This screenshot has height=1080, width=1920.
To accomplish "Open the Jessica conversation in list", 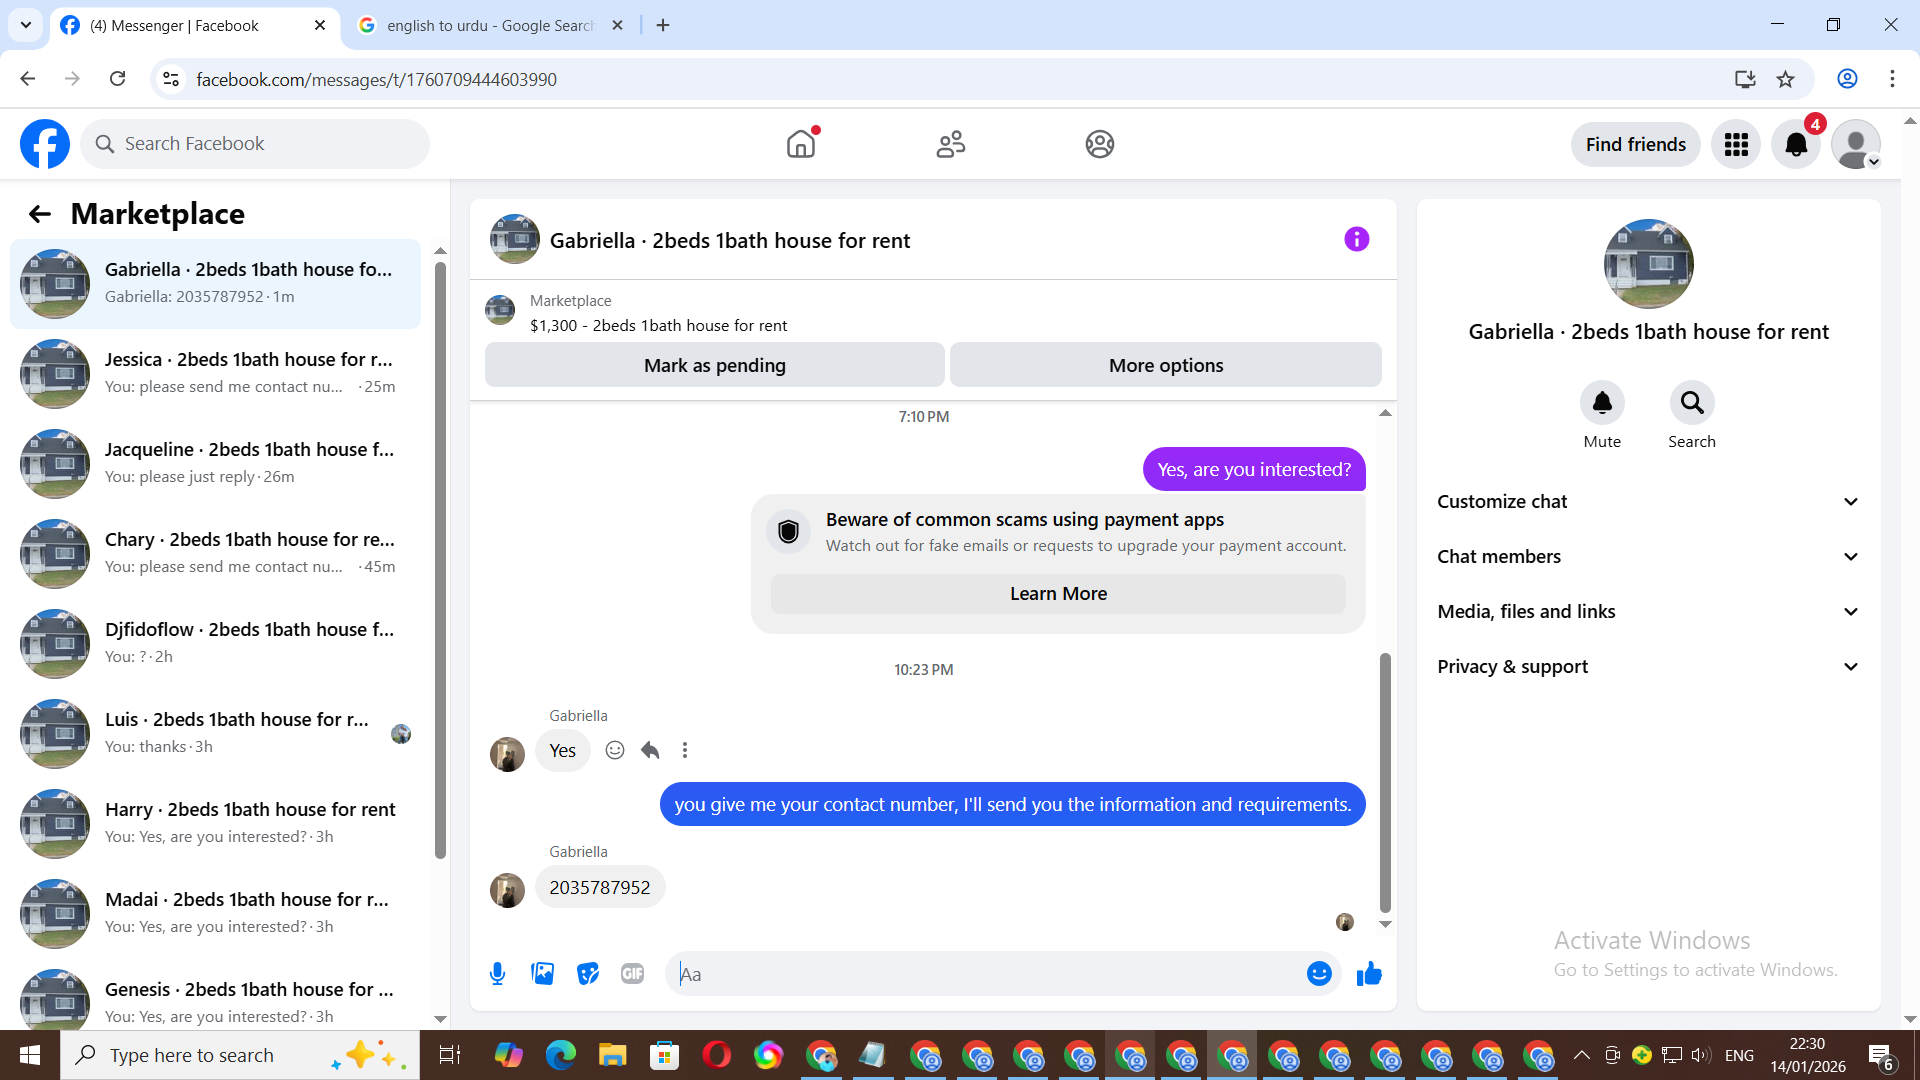I will click(x=215, y=373).
